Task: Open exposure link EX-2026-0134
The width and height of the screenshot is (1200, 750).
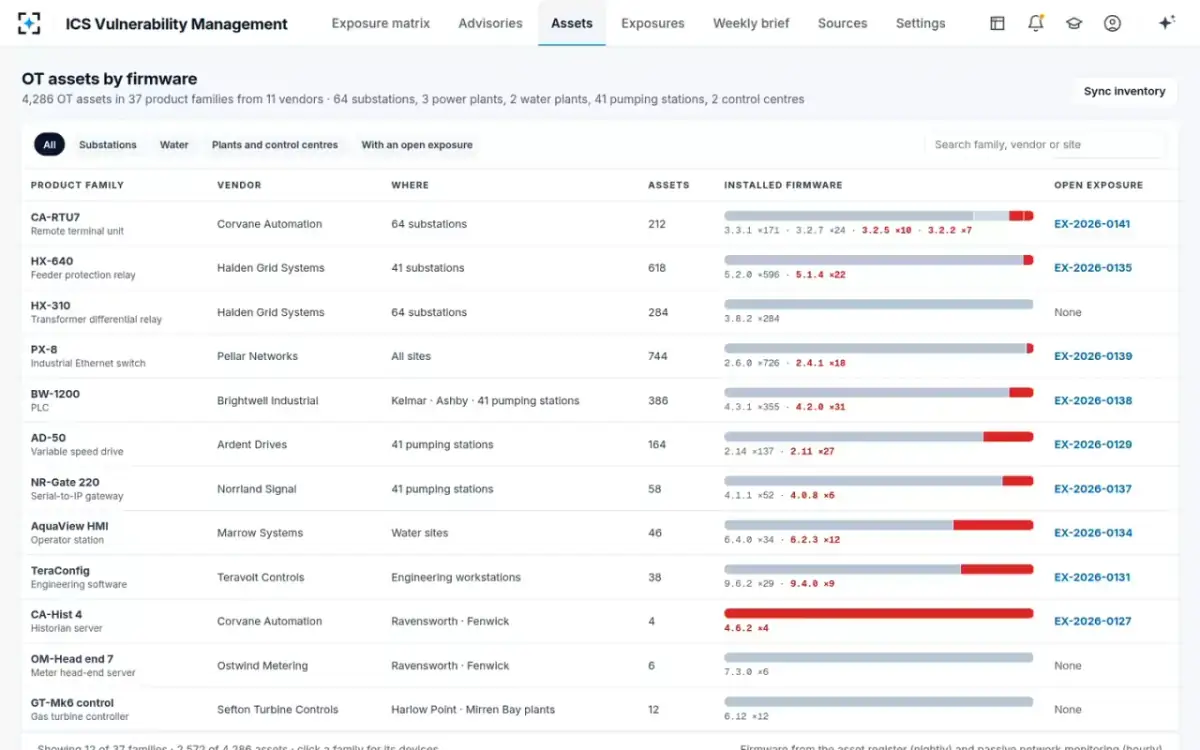Action: (x=1093, y=533)
